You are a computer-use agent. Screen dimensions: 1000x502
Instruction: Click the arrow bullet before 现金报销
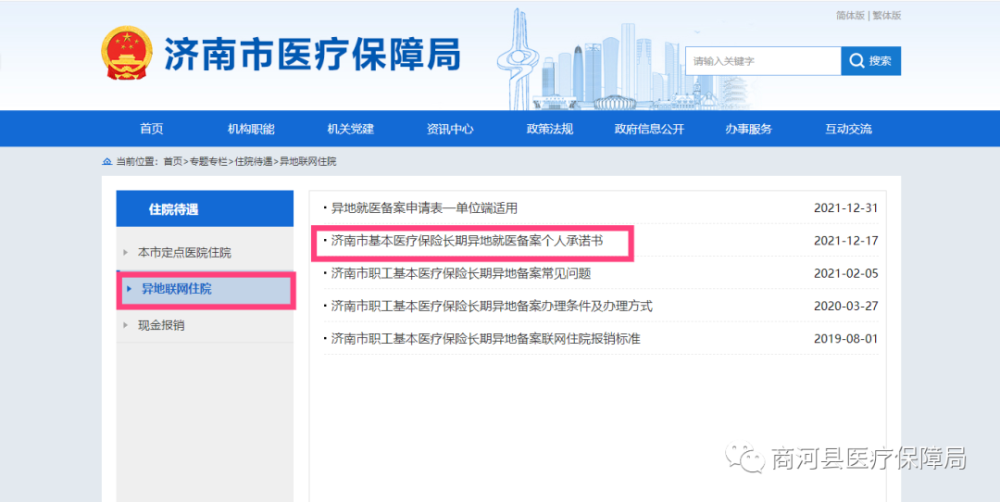point(126,325)
